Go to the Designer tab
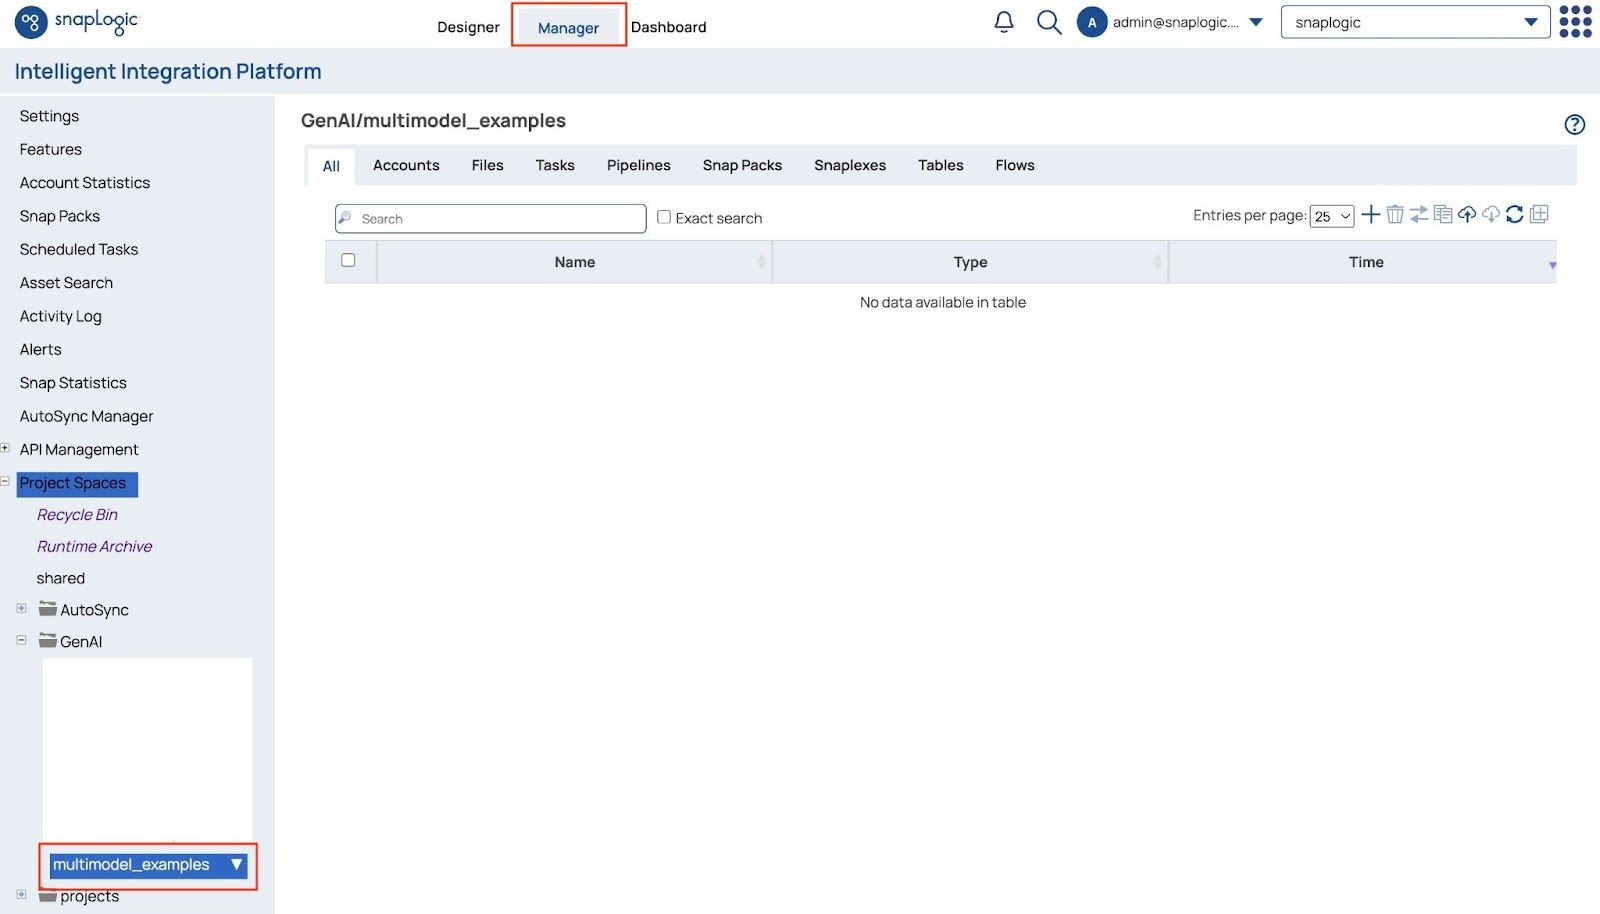 468,27
